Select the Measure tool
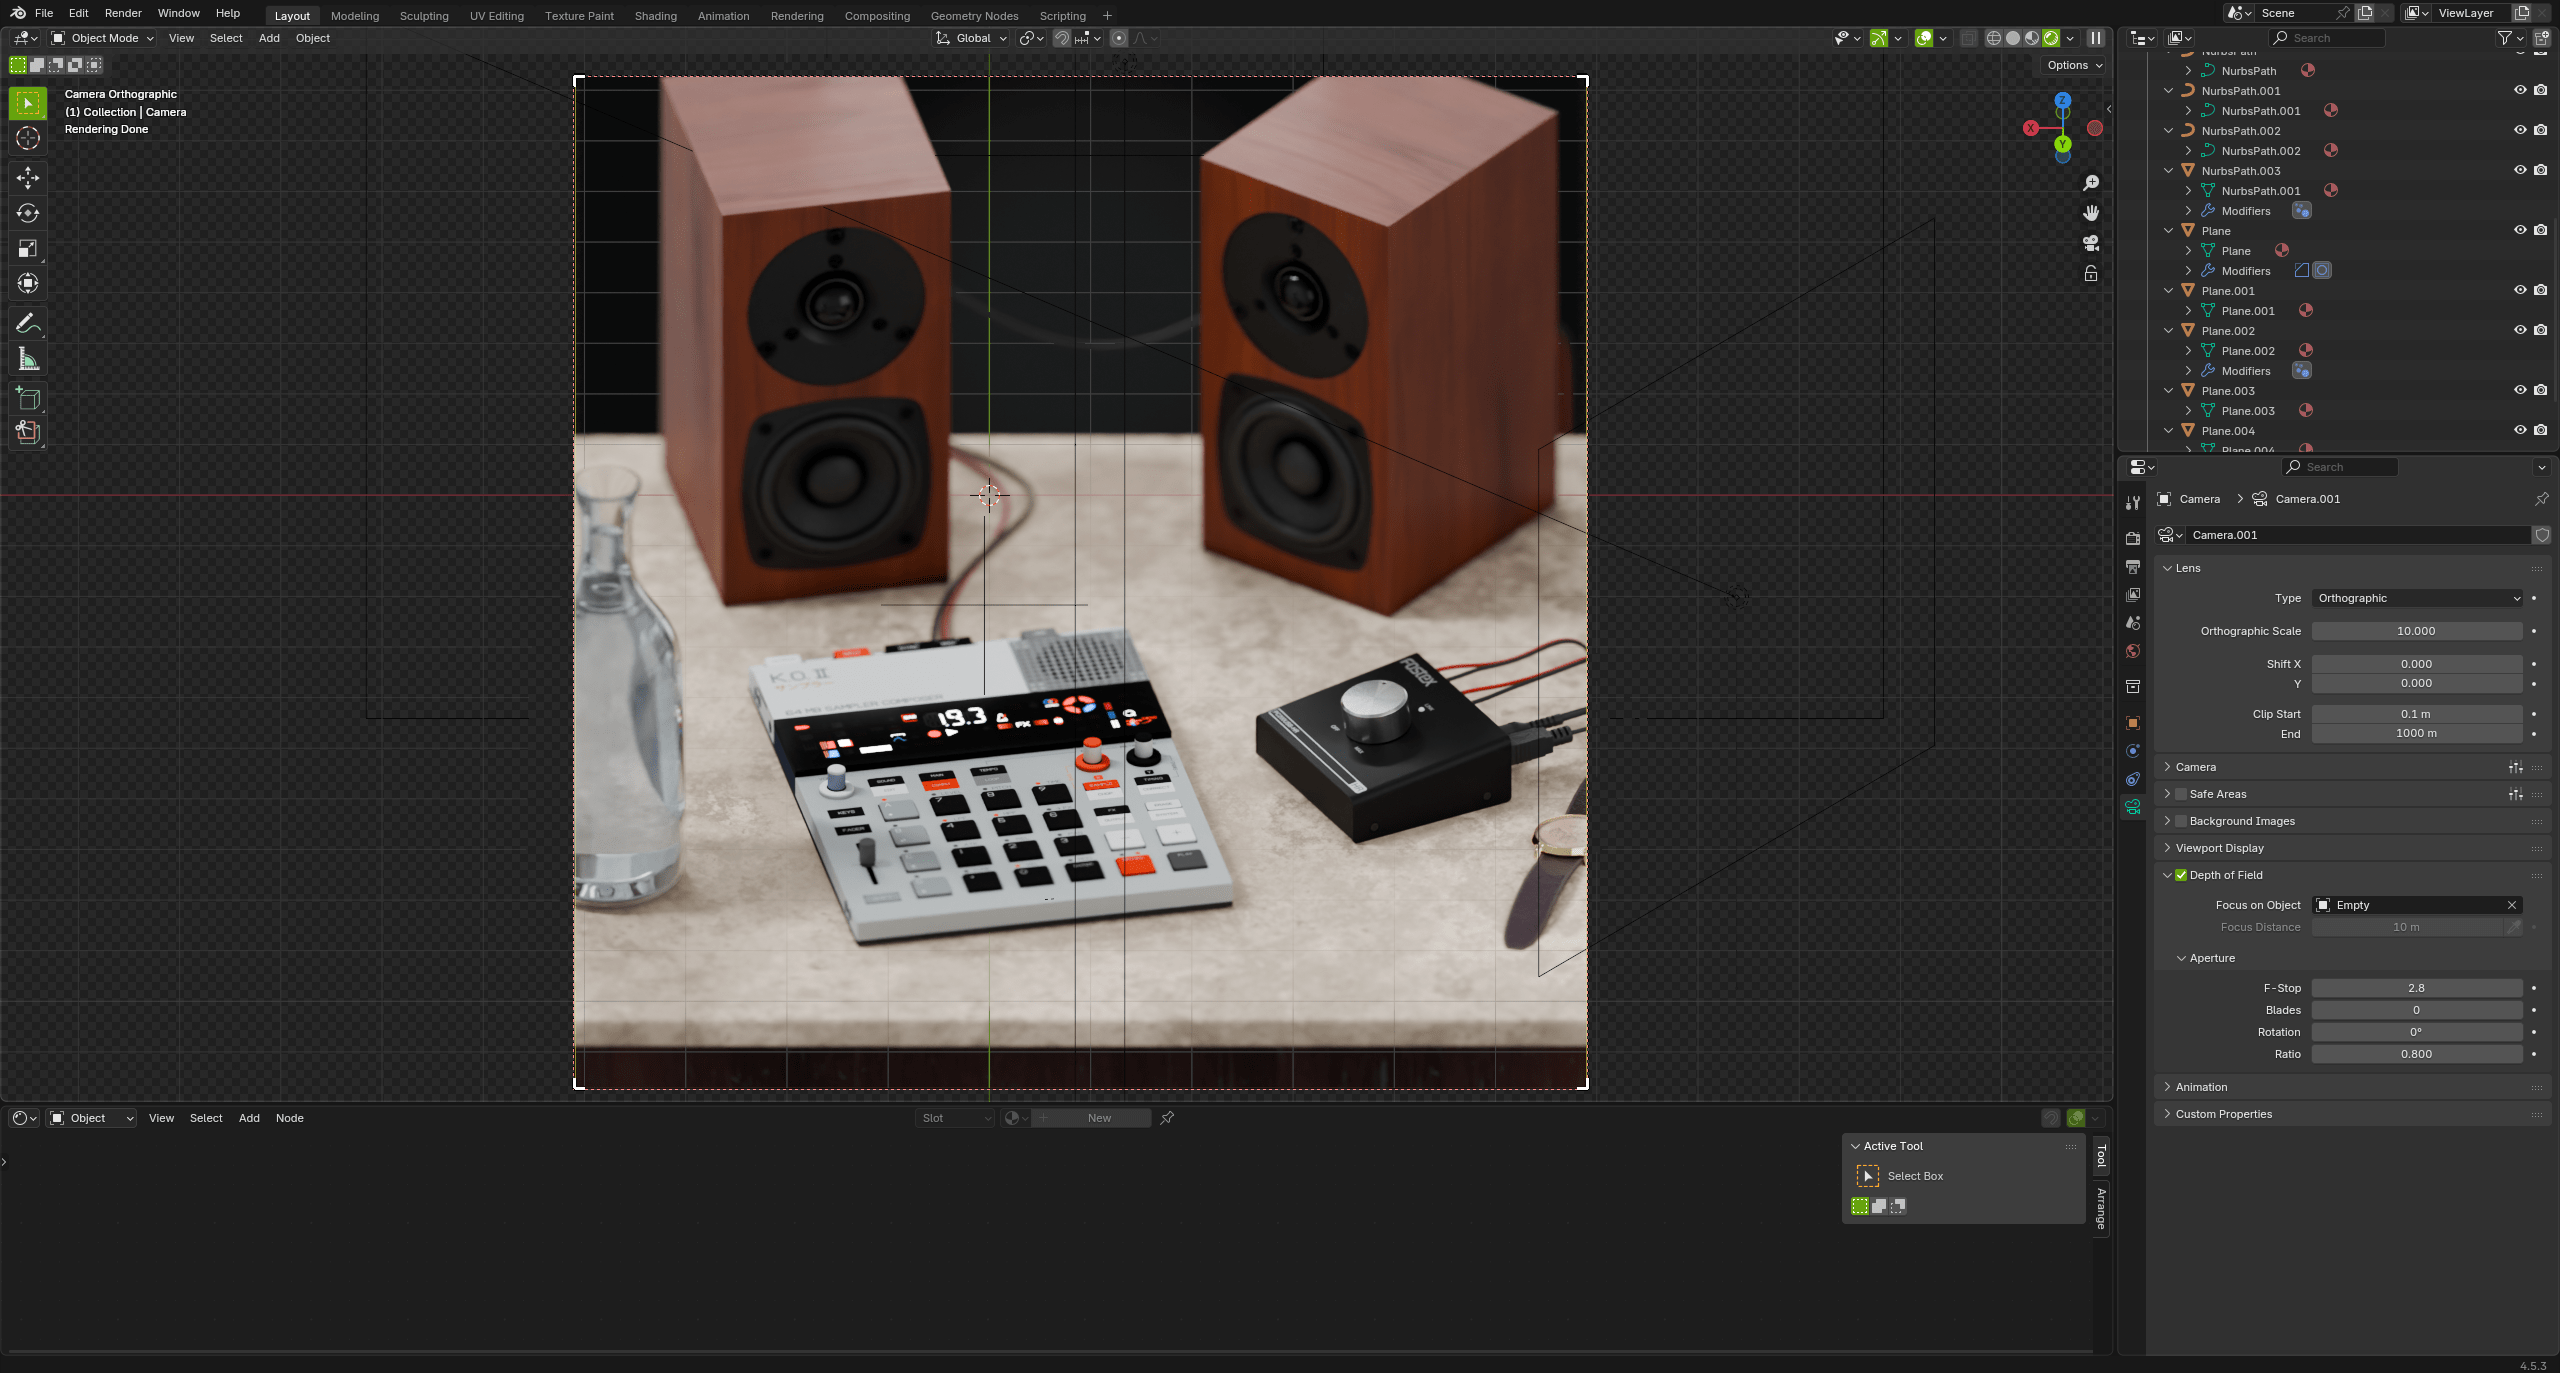 pos(28,359)
